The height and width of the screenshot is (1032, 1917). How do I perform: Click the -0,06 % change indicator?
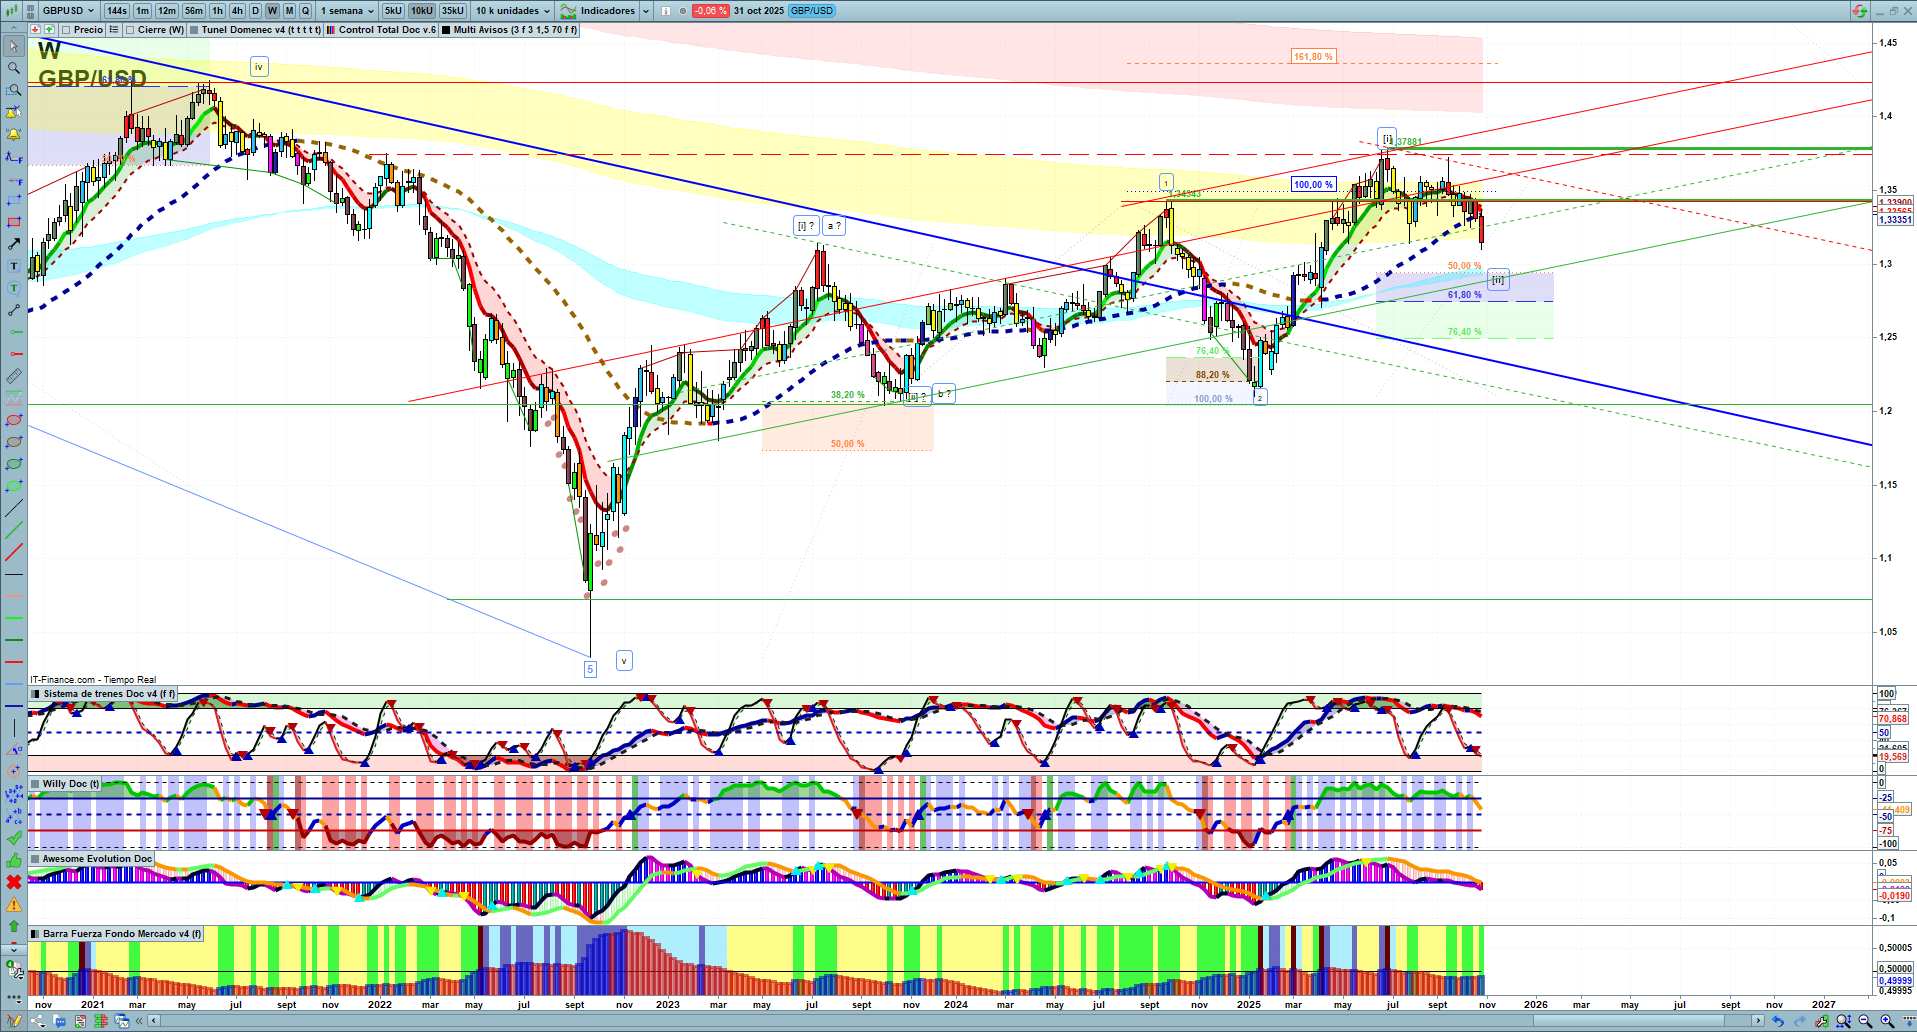(710, 11)
